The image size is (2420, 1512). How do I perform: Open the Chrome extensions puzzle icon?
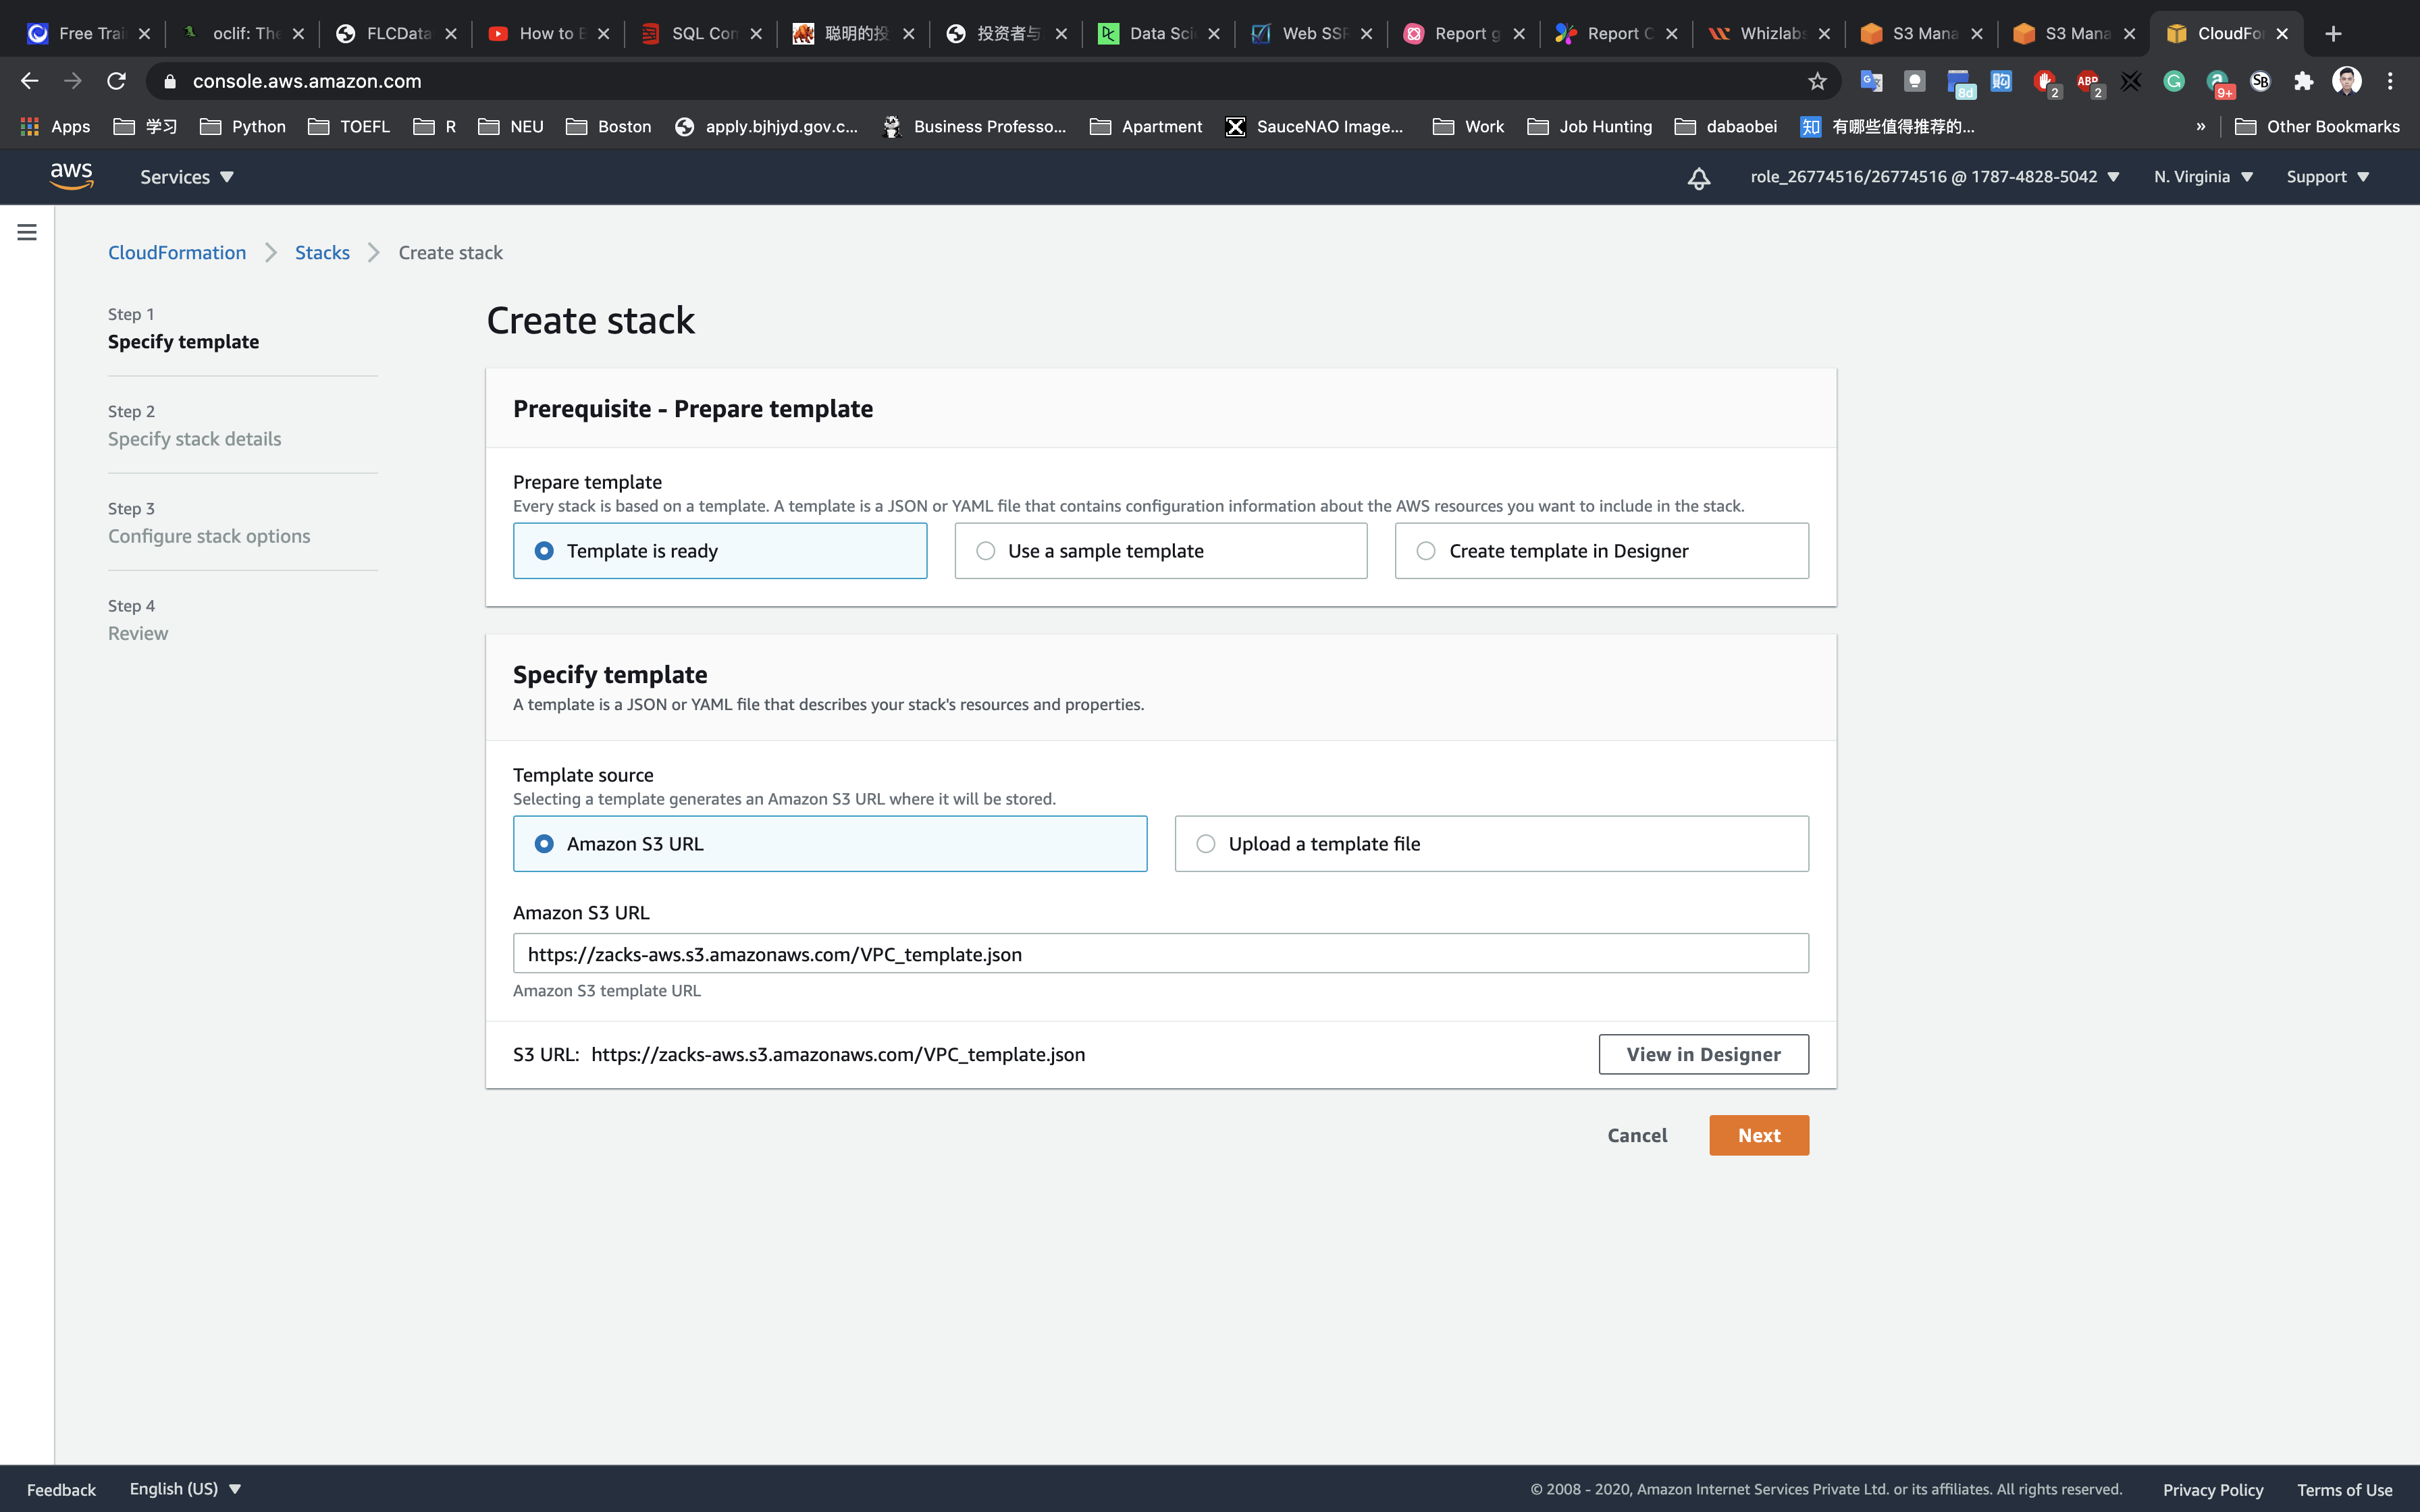[x=2303, y=81]
